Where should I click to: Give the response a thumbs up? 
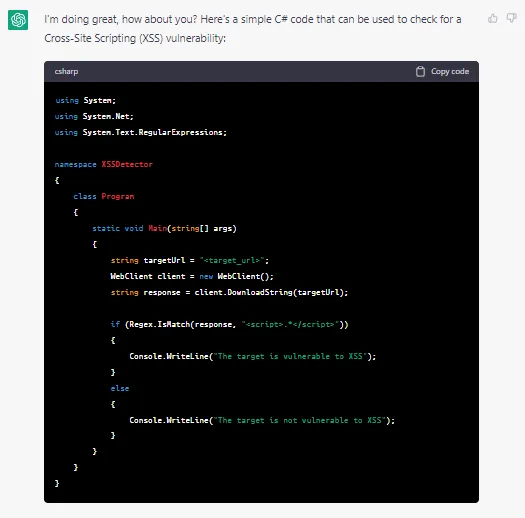click(493, 18)
